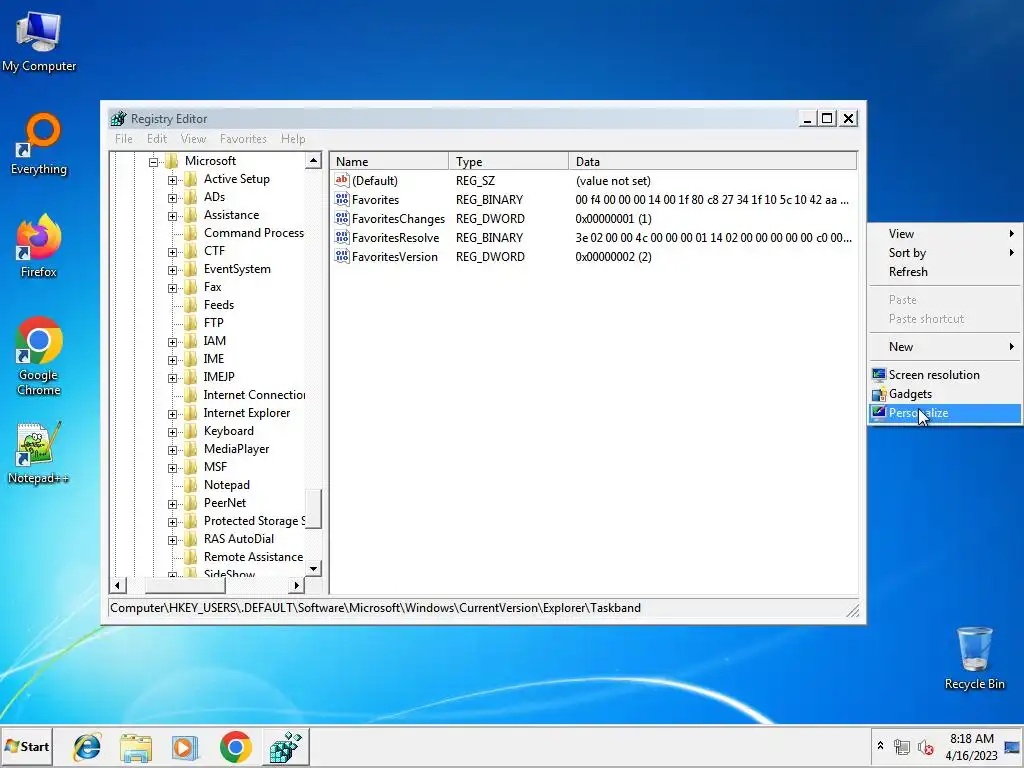Select the Keyboard registry key
The height and width of the screenshot is (768, 1024).
229,431
